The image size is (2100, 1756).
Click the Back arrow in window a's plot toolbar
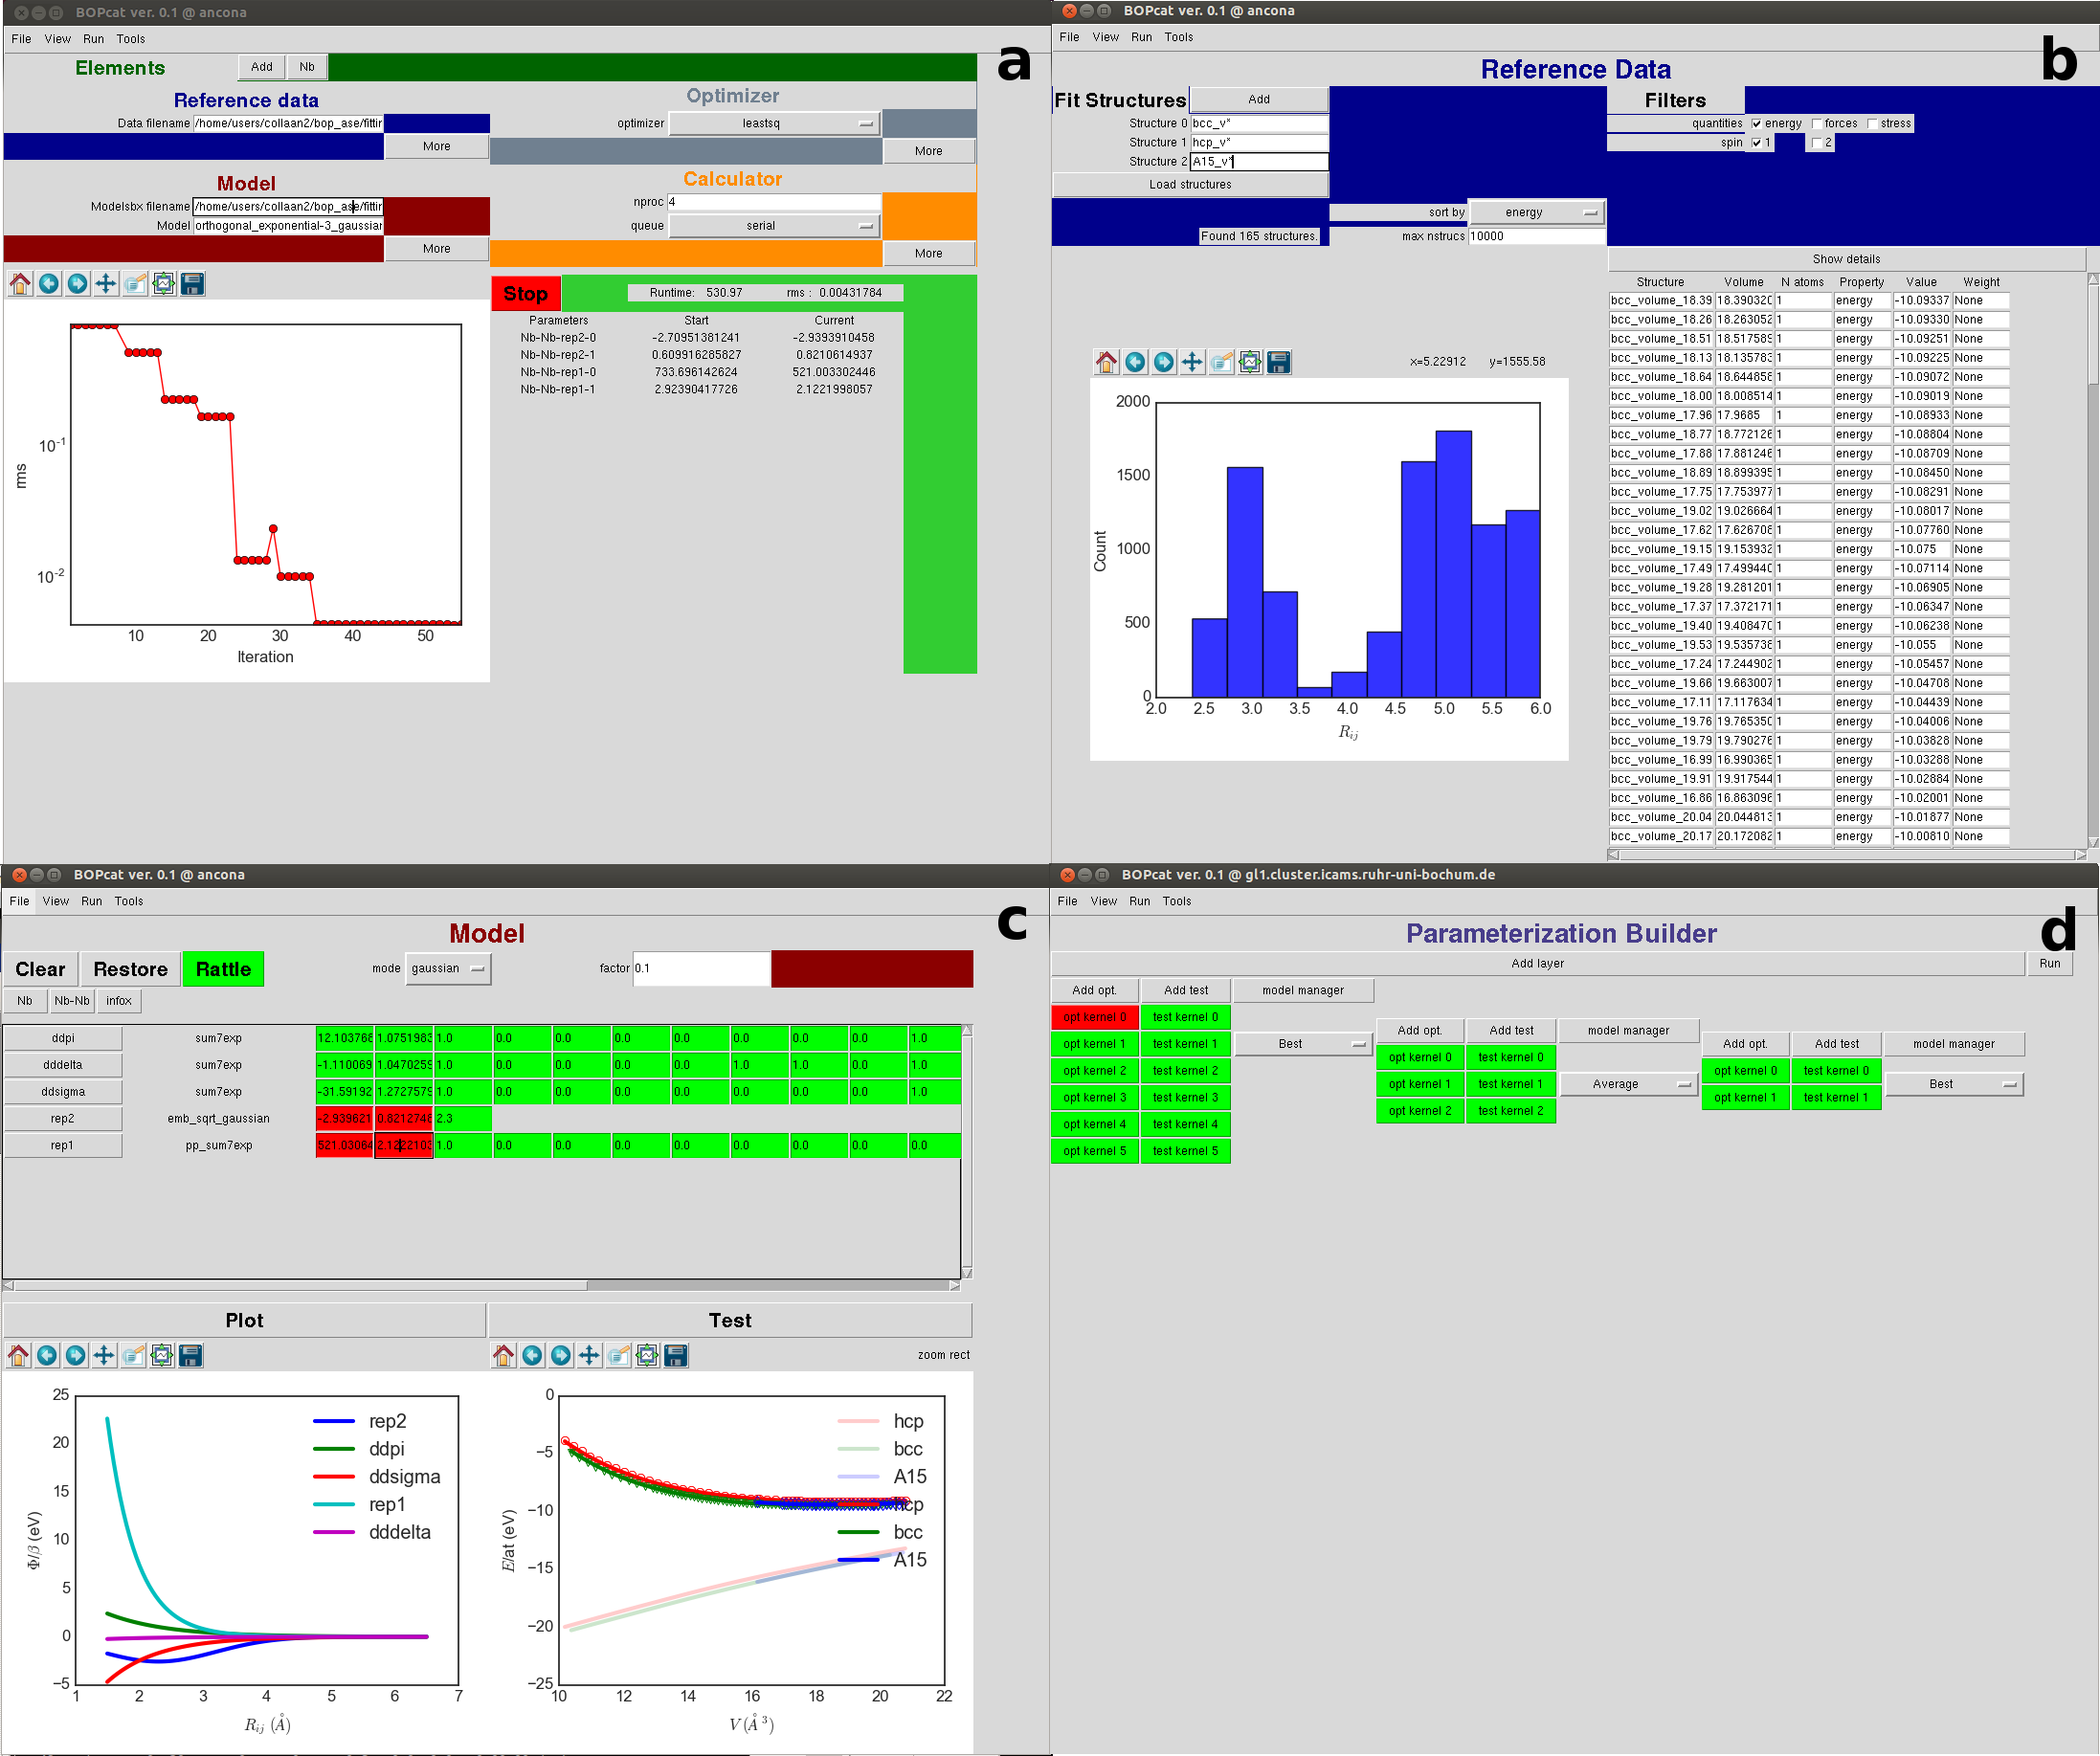[x=49, y=284]
